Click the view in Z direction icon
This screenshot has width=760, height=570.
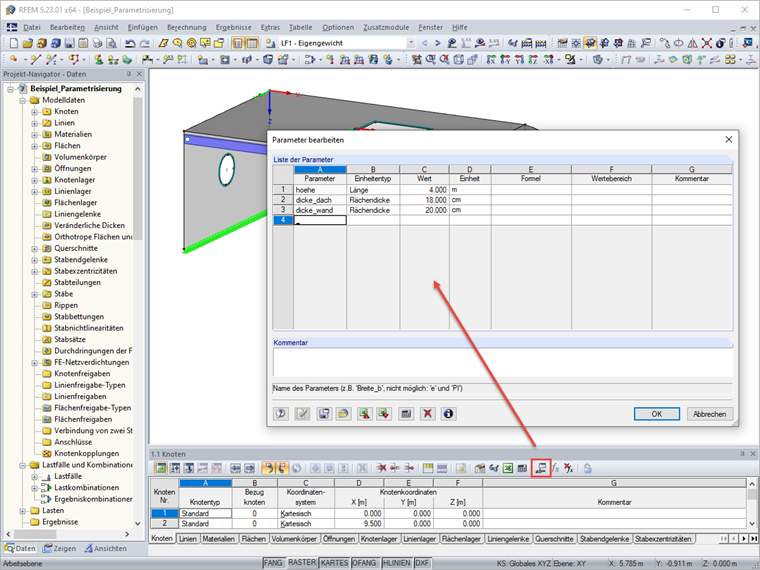click(x=533, y=60)
